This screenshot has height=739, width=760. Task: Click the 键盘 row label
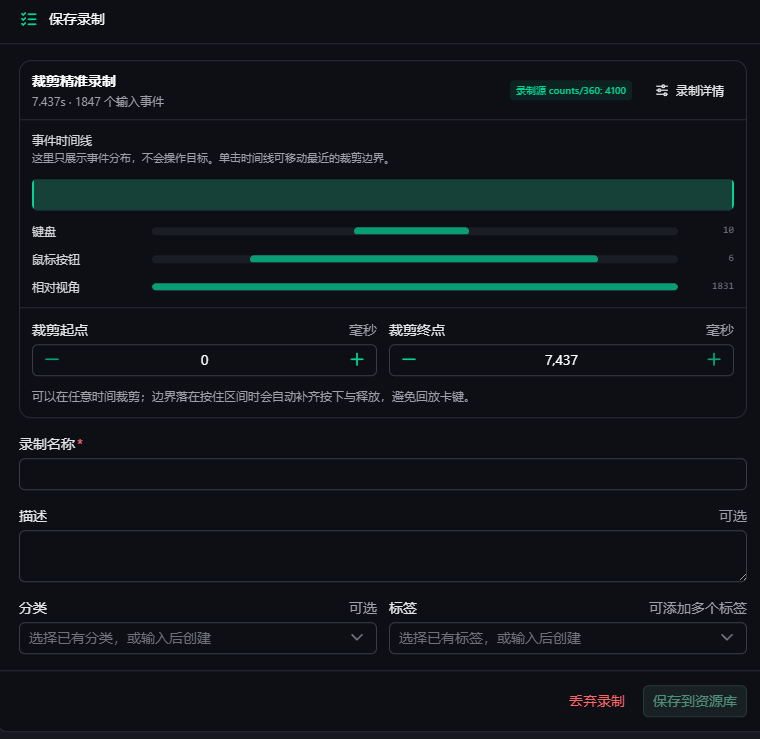click(x=44, y=232)
